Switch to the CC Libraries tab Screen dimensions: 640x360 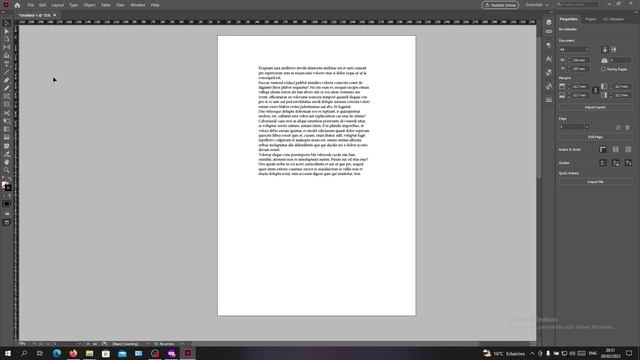[x=613, y=19]
